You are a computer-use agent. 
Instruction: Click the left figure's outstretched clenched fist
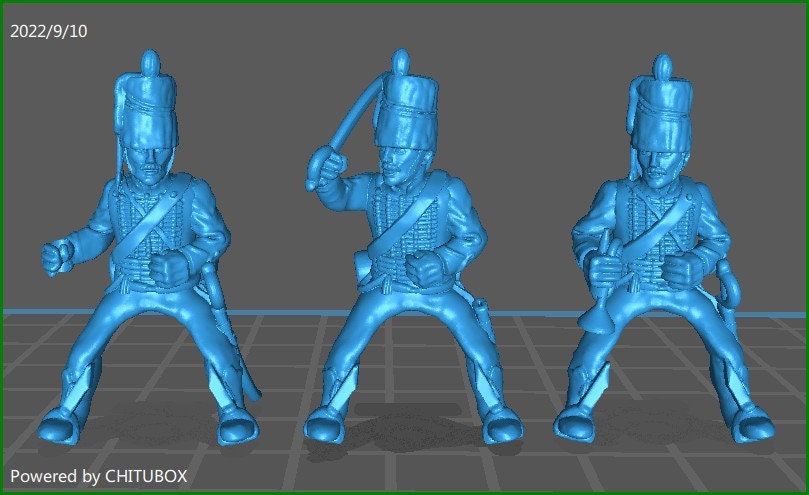[57, 257]
